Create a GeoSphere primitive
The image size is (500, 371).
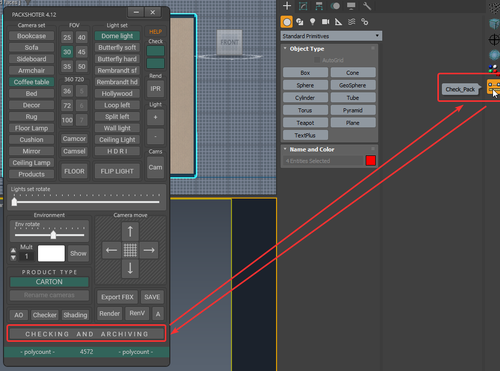pos(353,85)
